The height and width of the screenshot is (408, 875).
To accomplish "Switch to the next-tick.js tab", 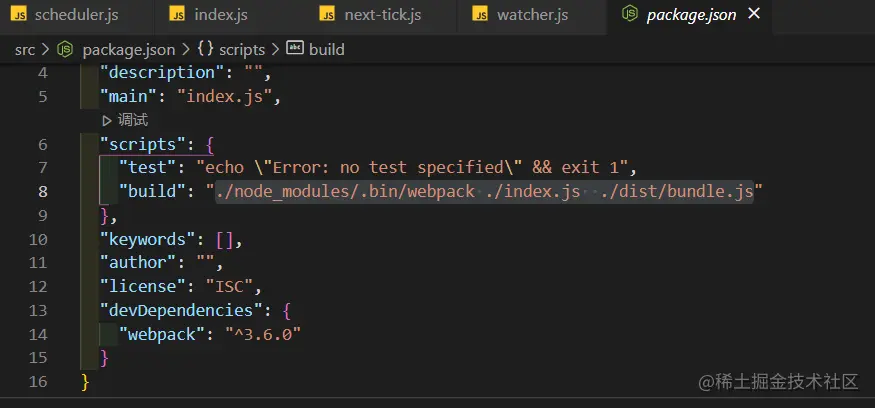I will 381,15.
